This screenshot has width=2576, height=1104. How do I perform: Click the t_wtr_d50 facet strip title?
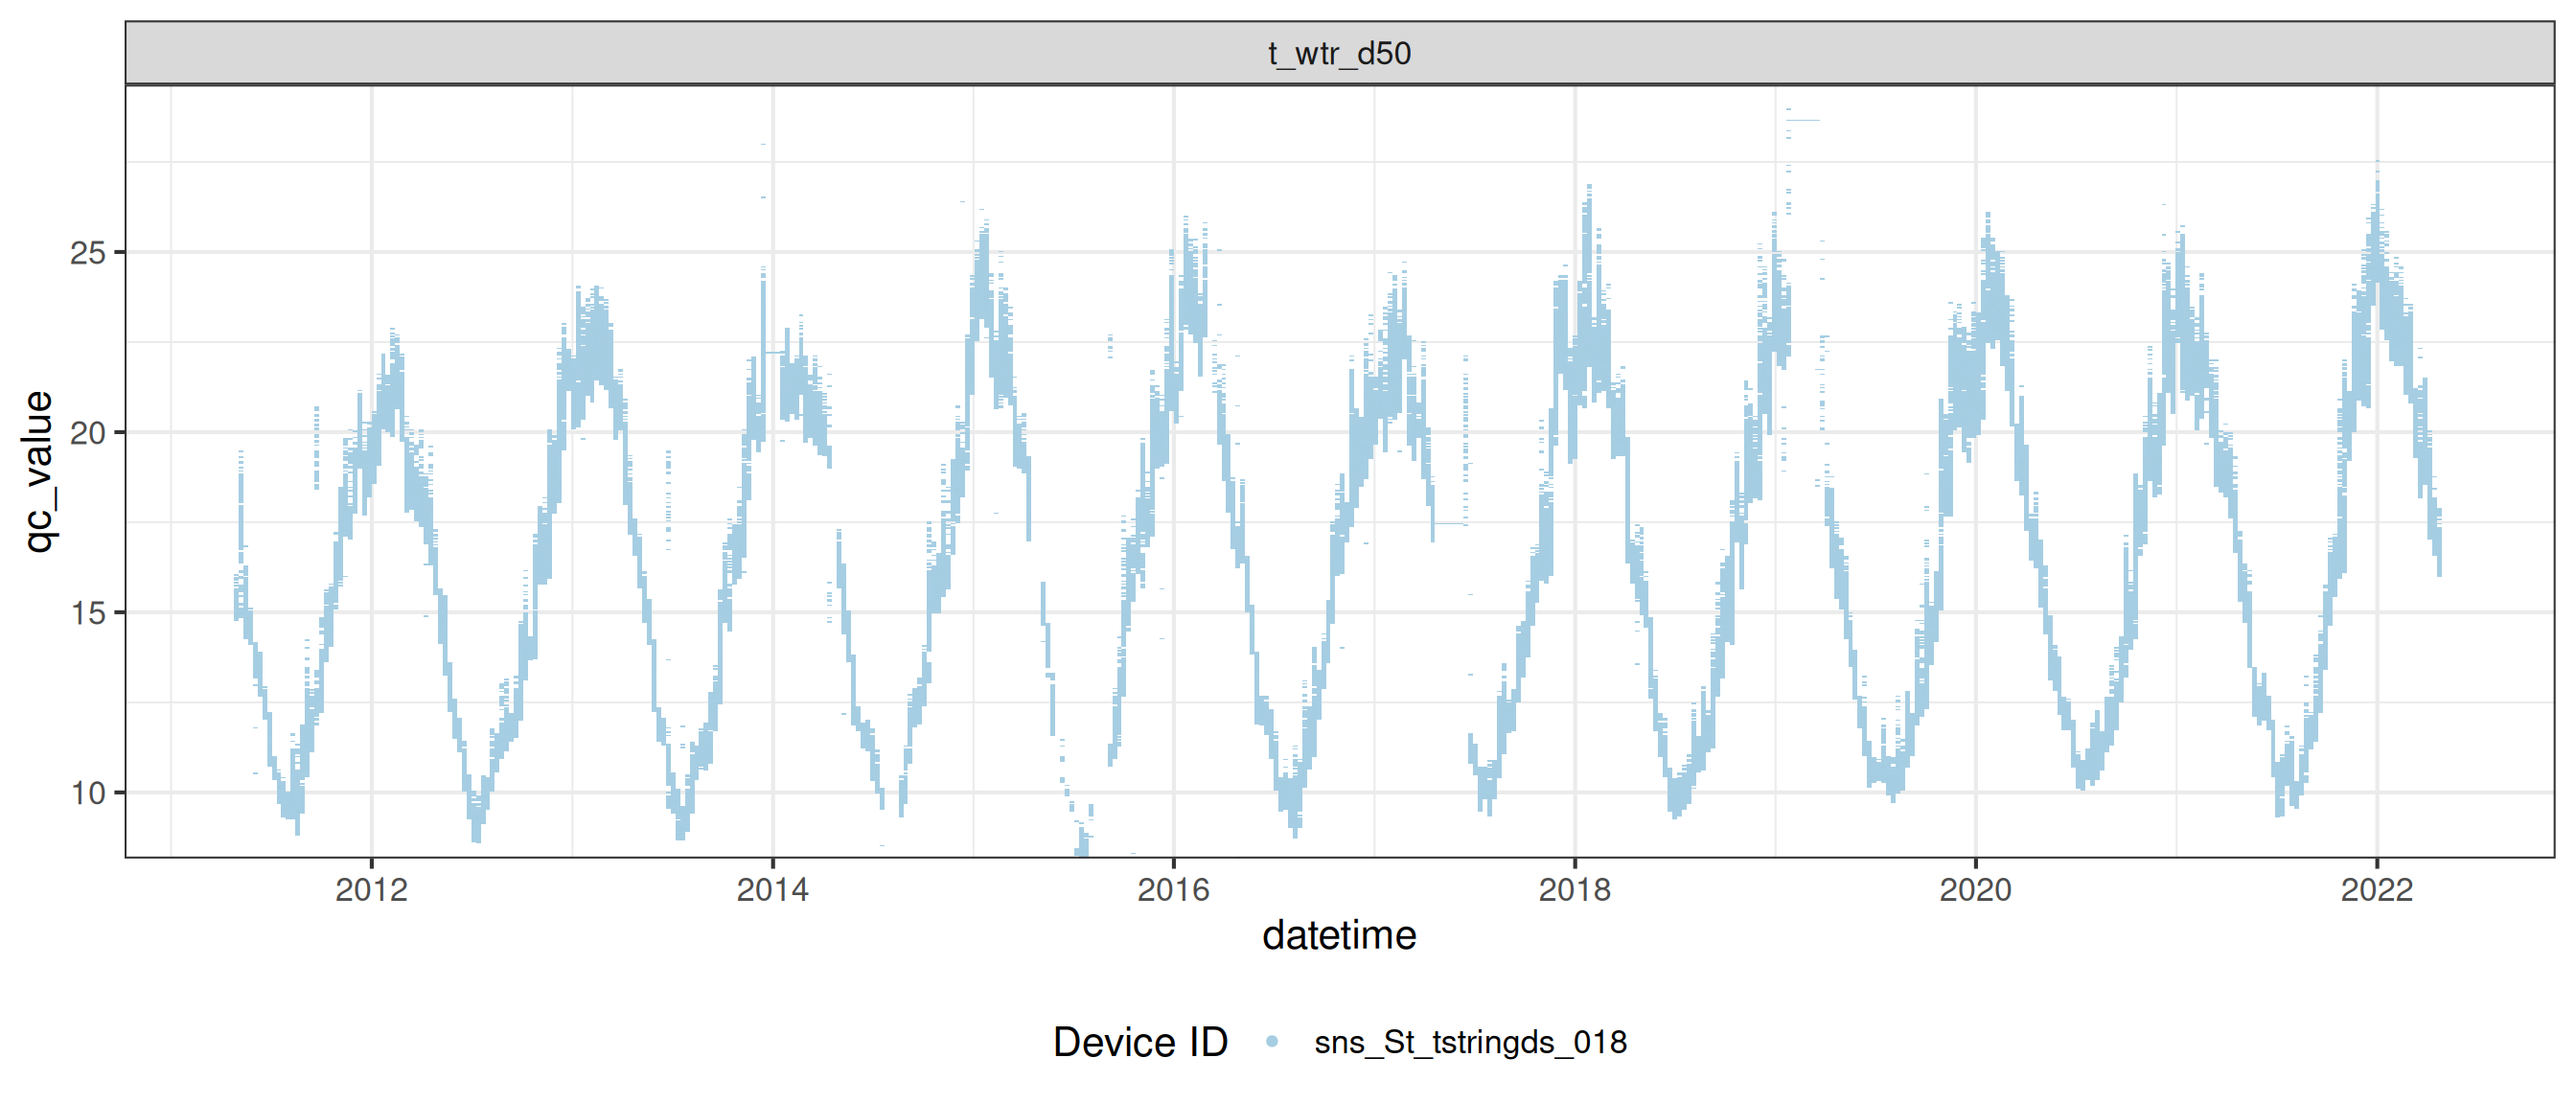point(1339,53)
